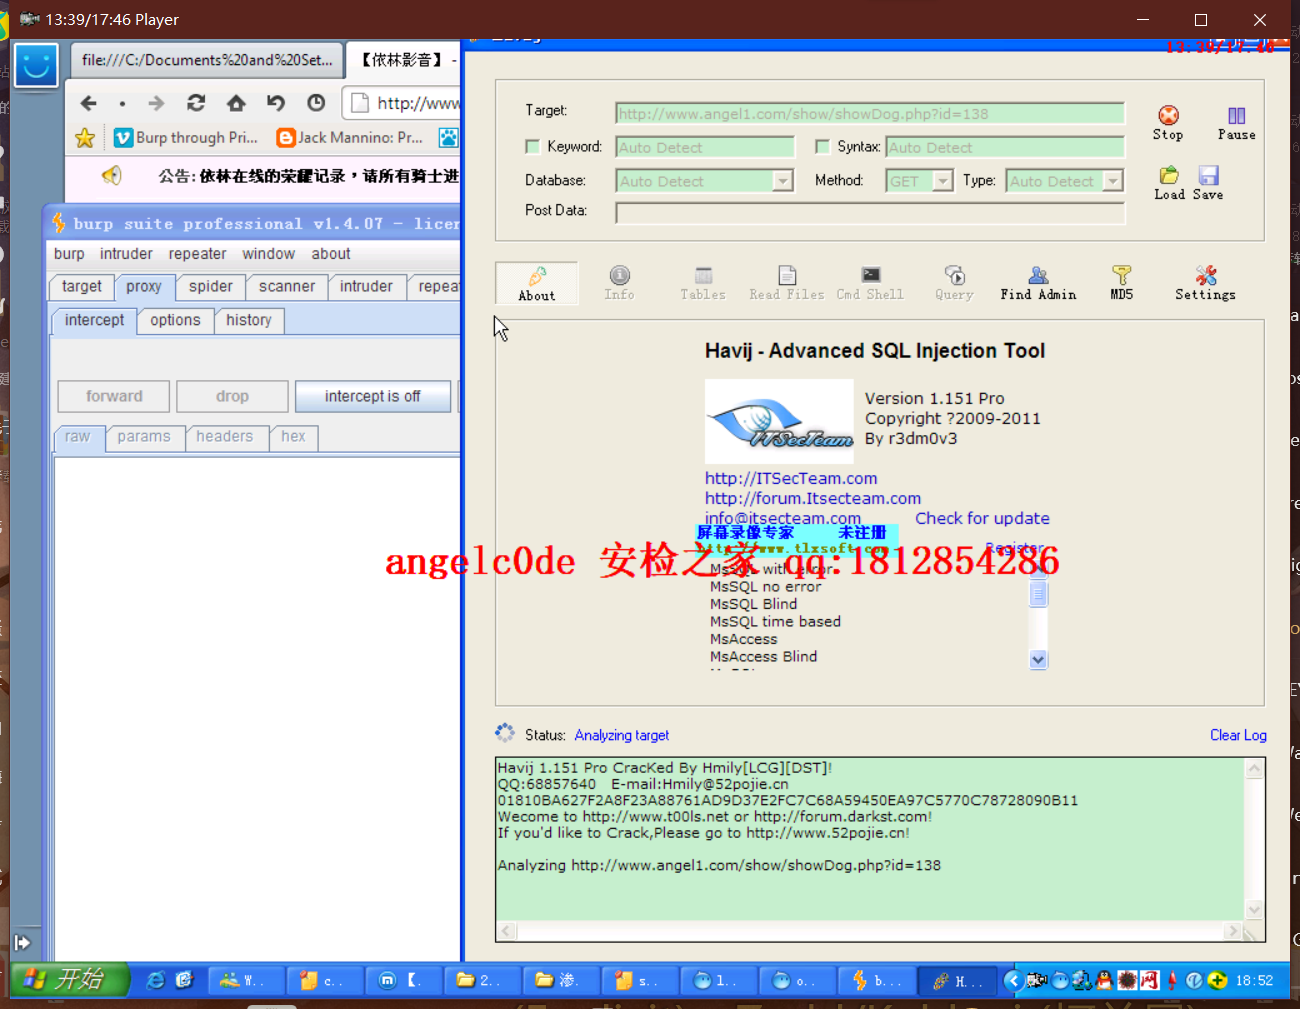Click the Check for update link
The image size is (1300, 1009).
[982, 518]
